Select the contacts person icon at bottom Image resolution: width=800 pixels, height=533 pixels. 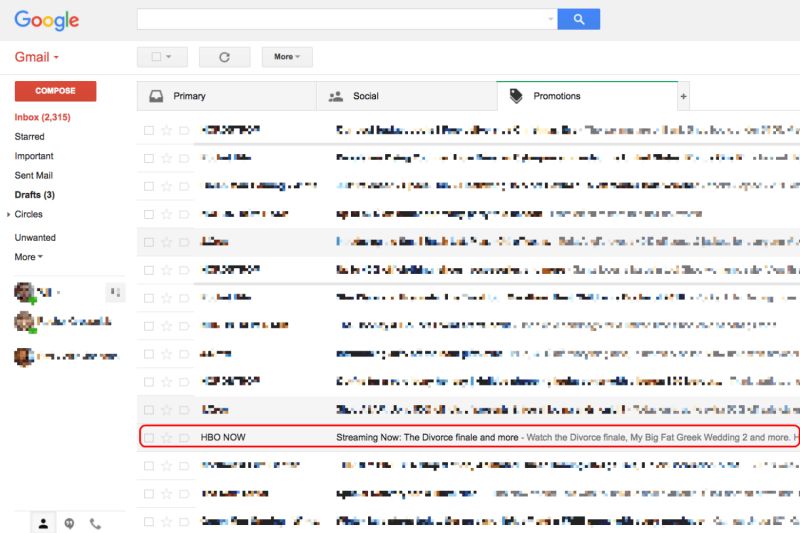pos(43,523)
